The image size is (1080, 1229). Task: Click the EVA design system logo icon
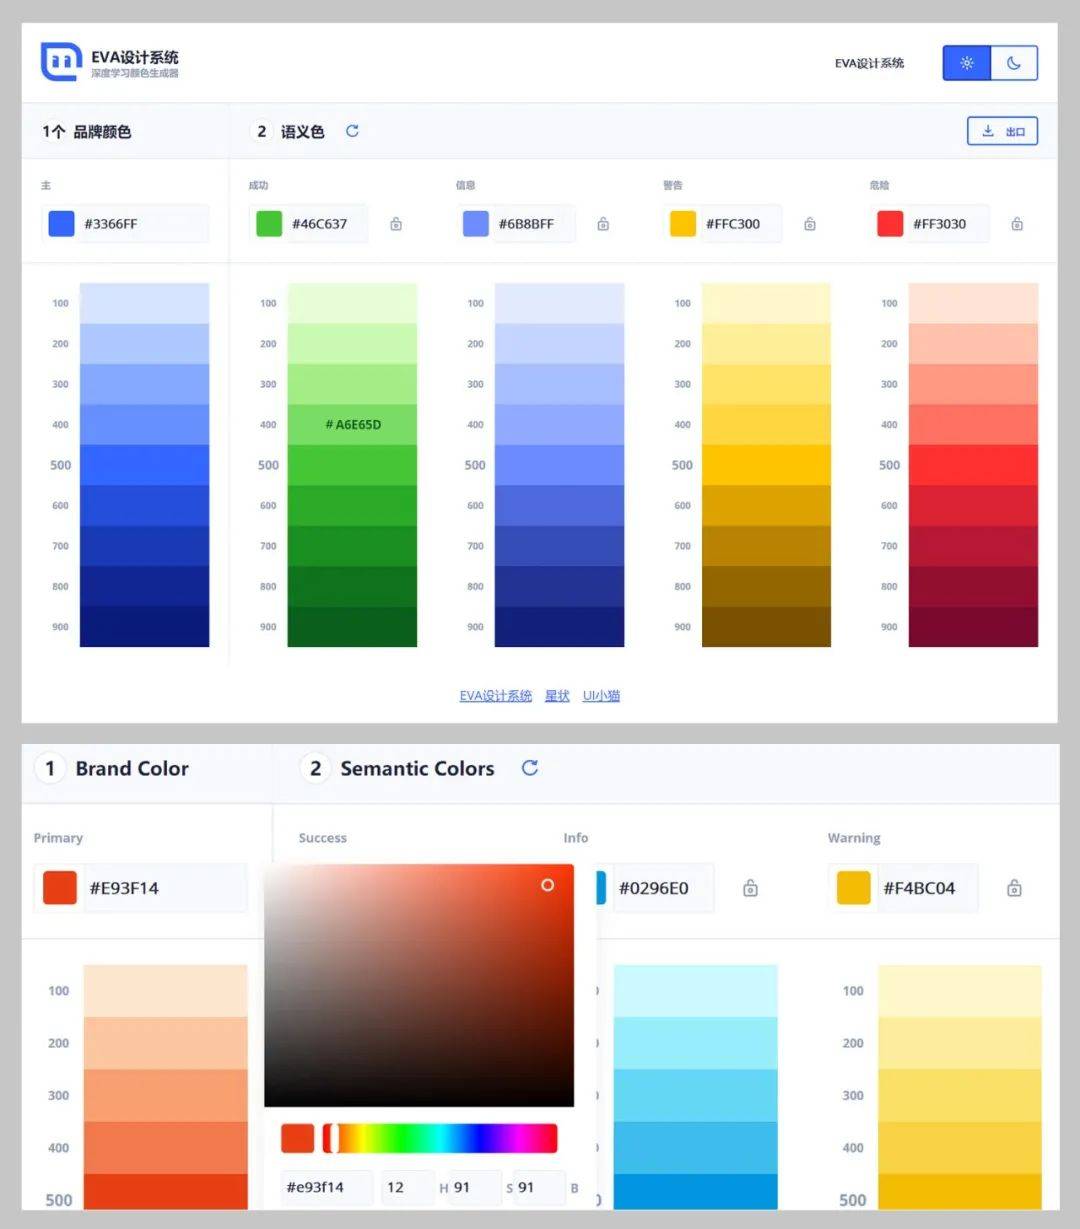pos(60,62)
